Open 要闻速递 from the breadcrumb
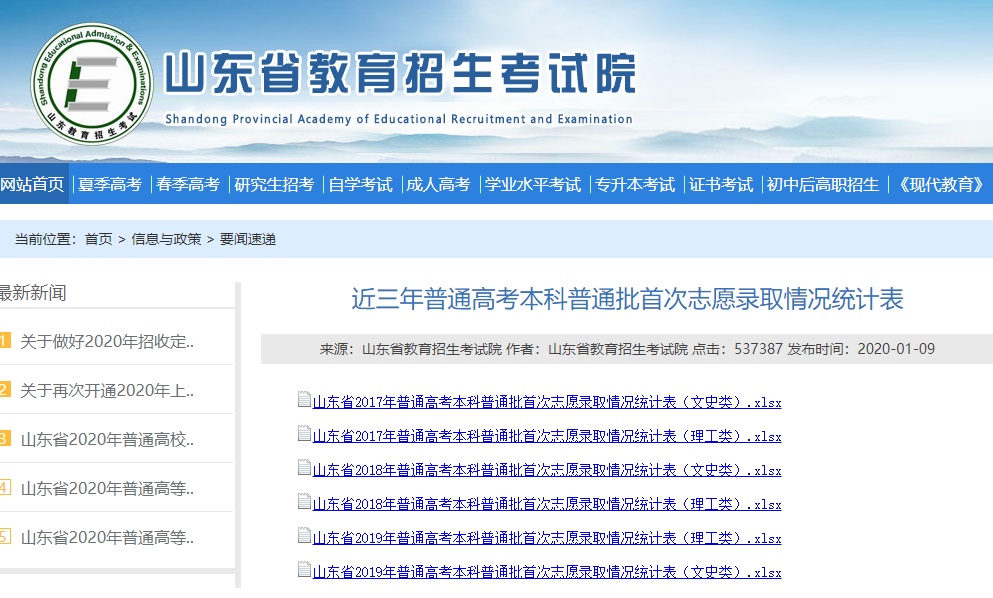Image resolution: width=993 pixels, height=598 pixels. pos(247,239)
